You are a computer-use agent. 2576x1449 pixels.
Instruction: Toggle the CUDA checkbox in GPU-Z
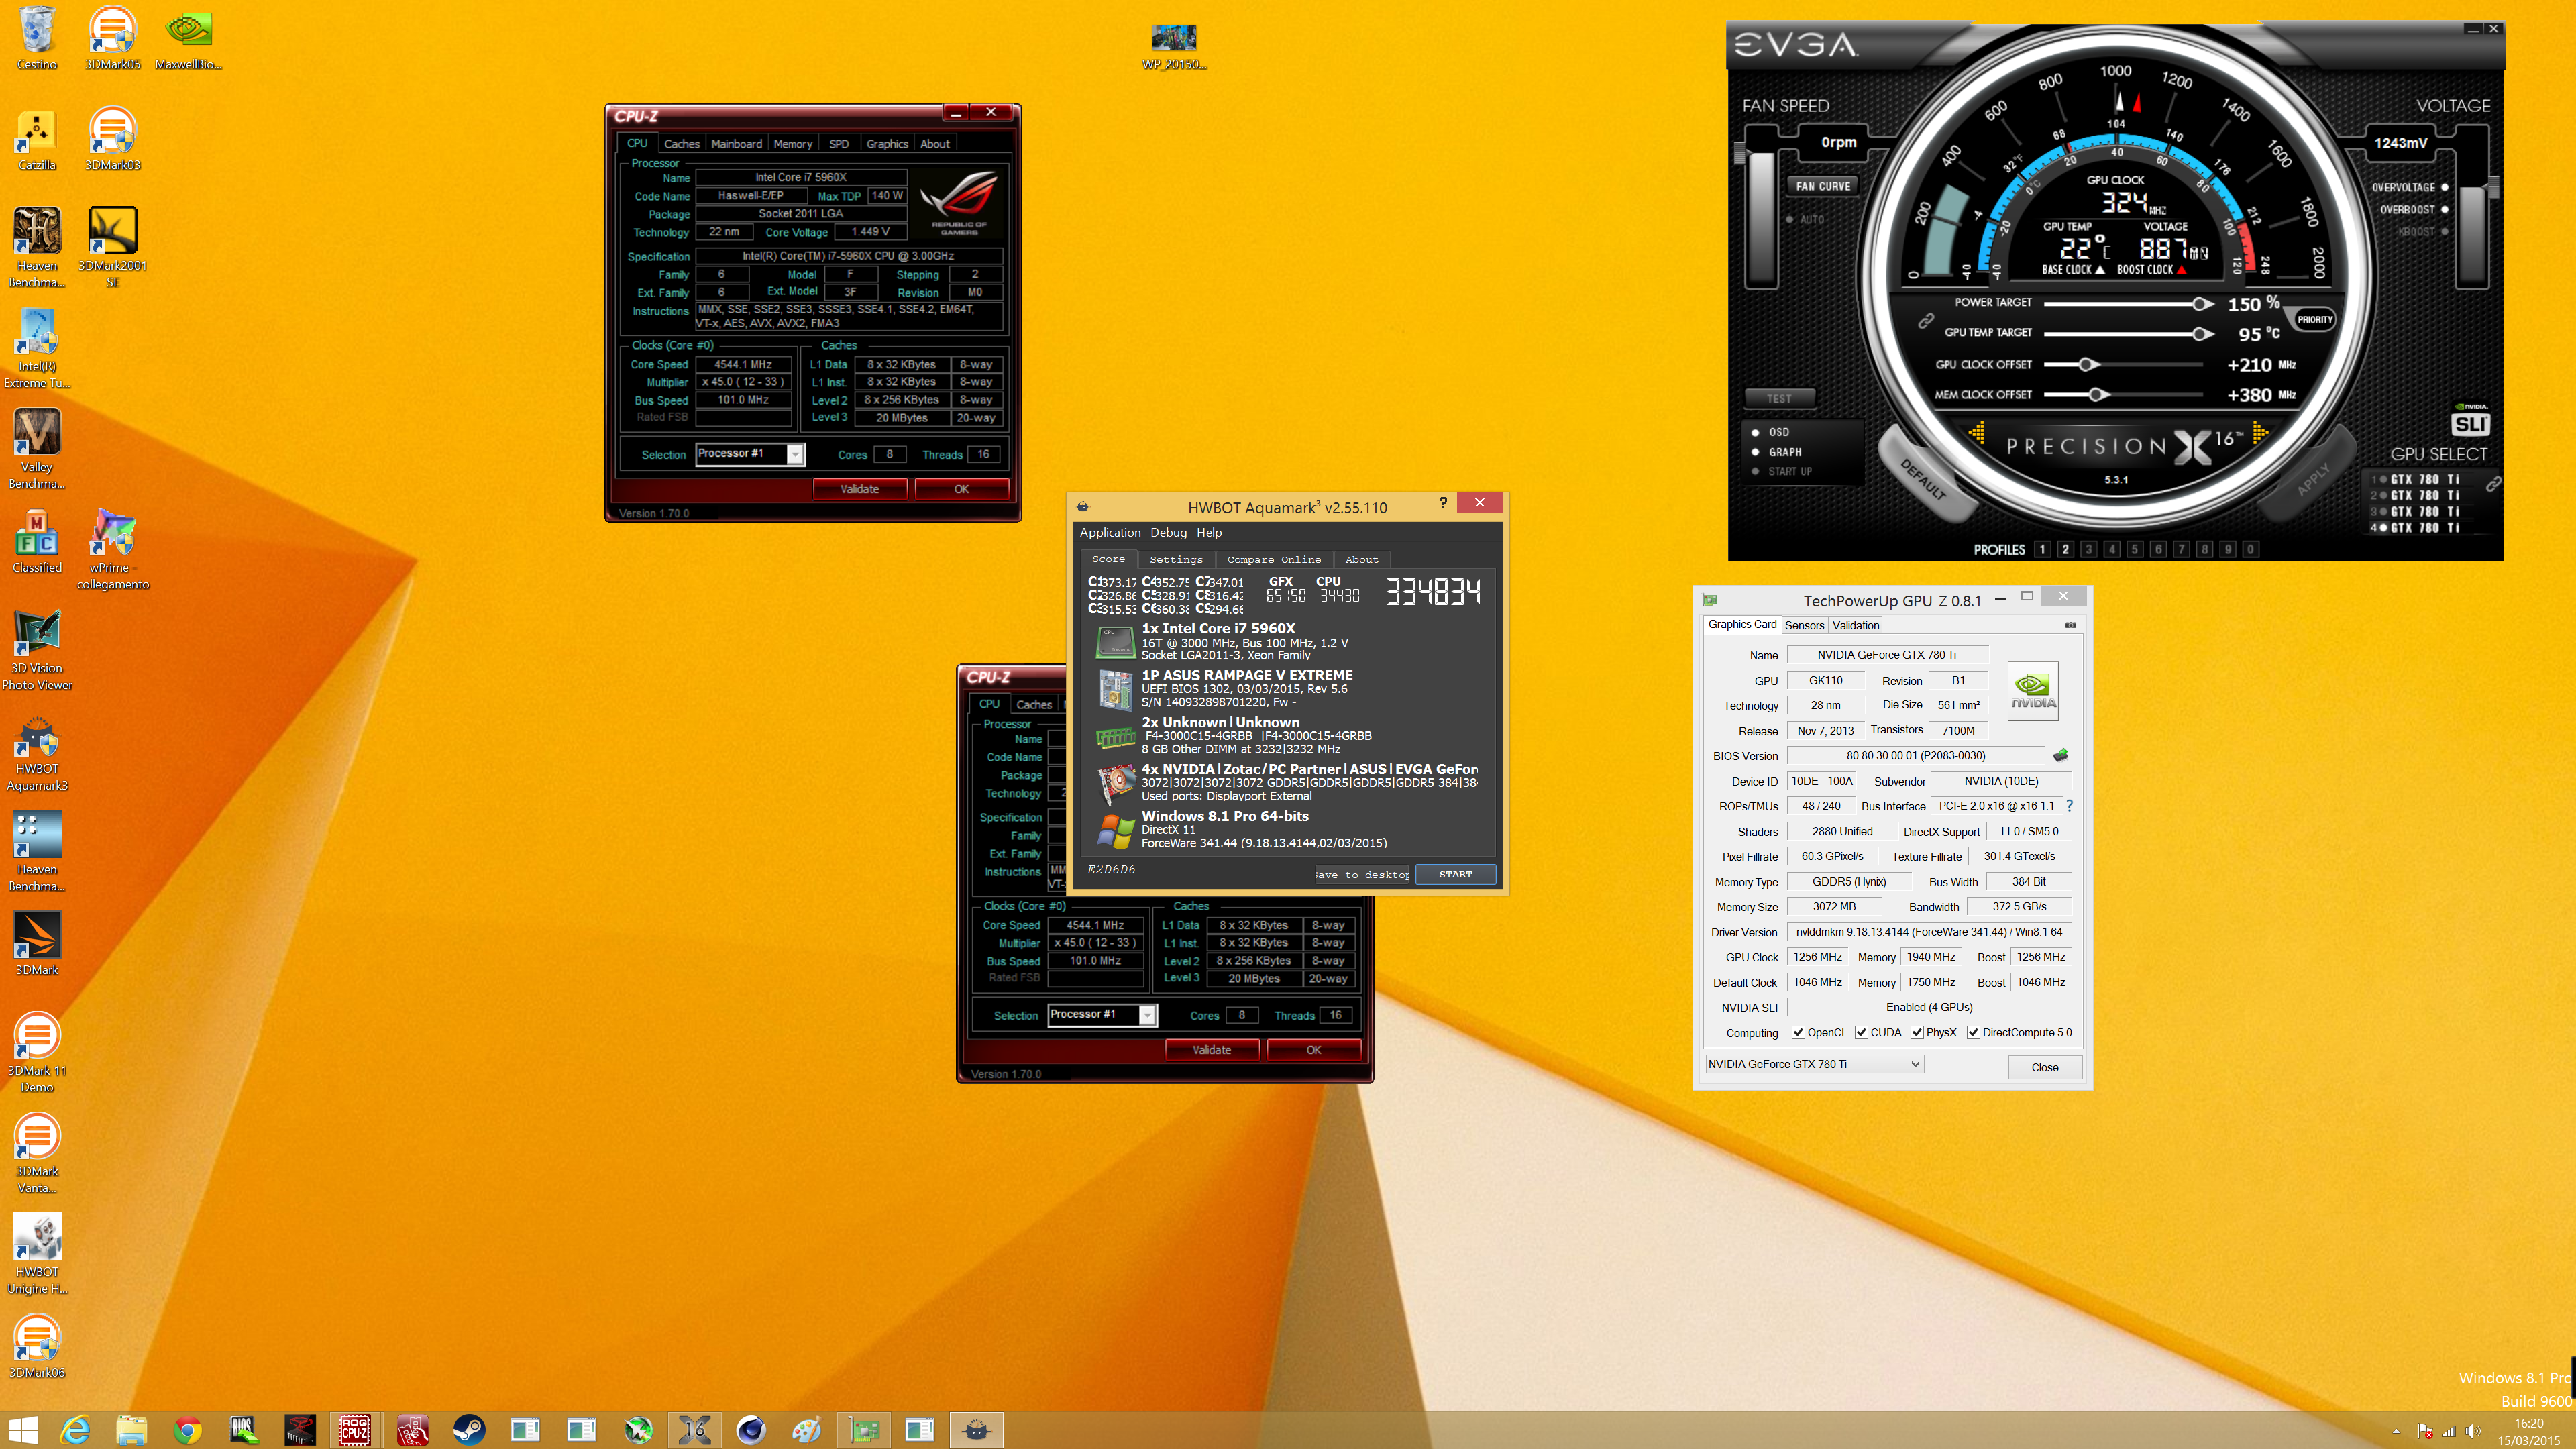[x=1861, y=1033]
